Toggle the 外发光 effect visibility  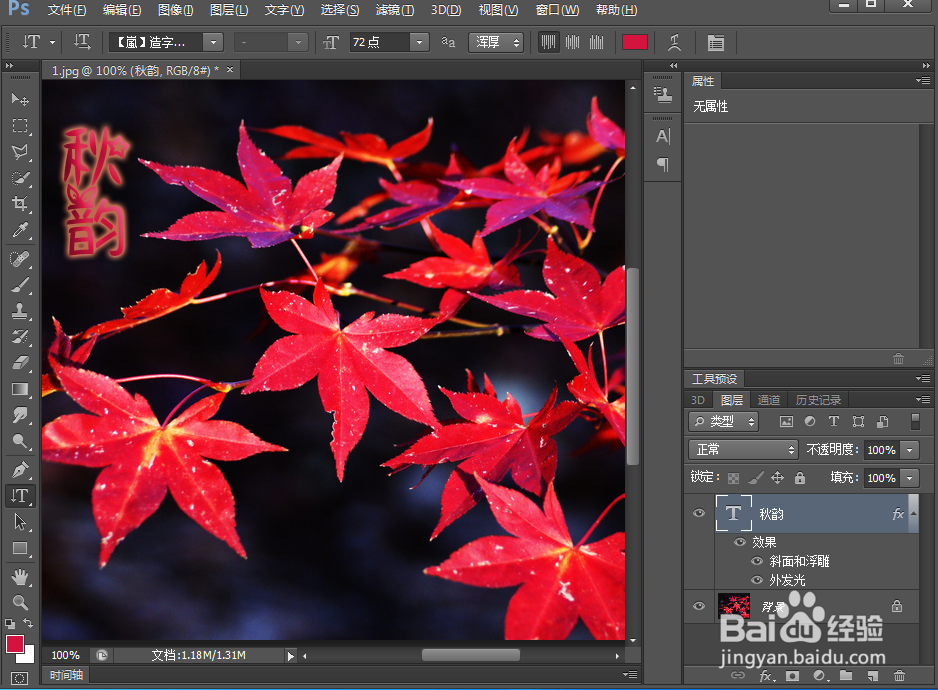click(757, 580)
